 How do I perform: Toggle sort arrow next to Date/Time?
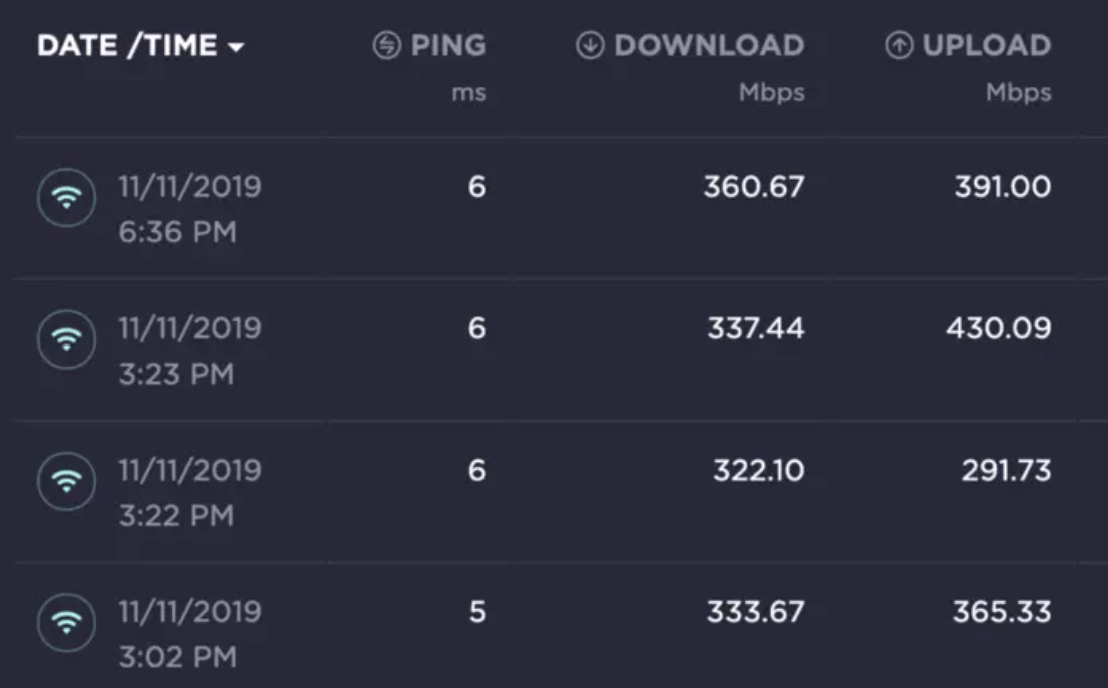point(236,47)
